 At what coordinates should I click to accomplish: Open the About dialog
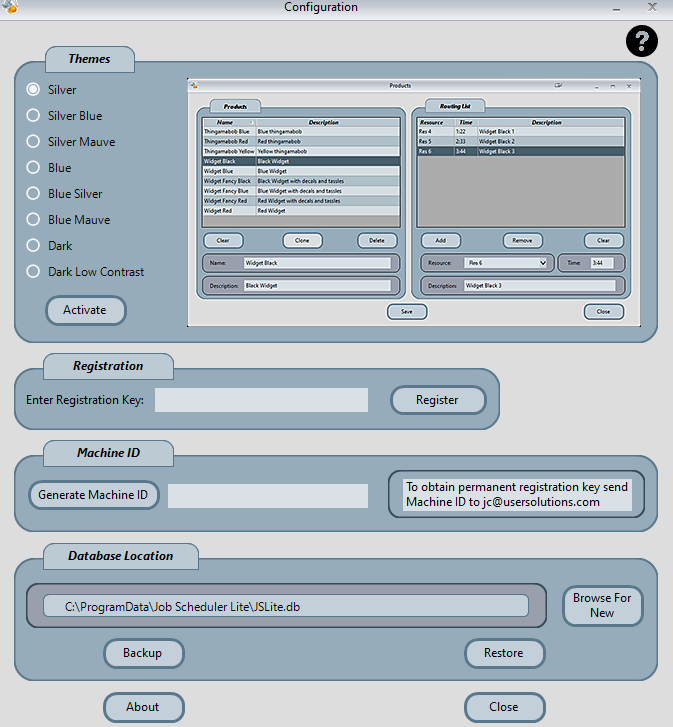tap(144, 707)
